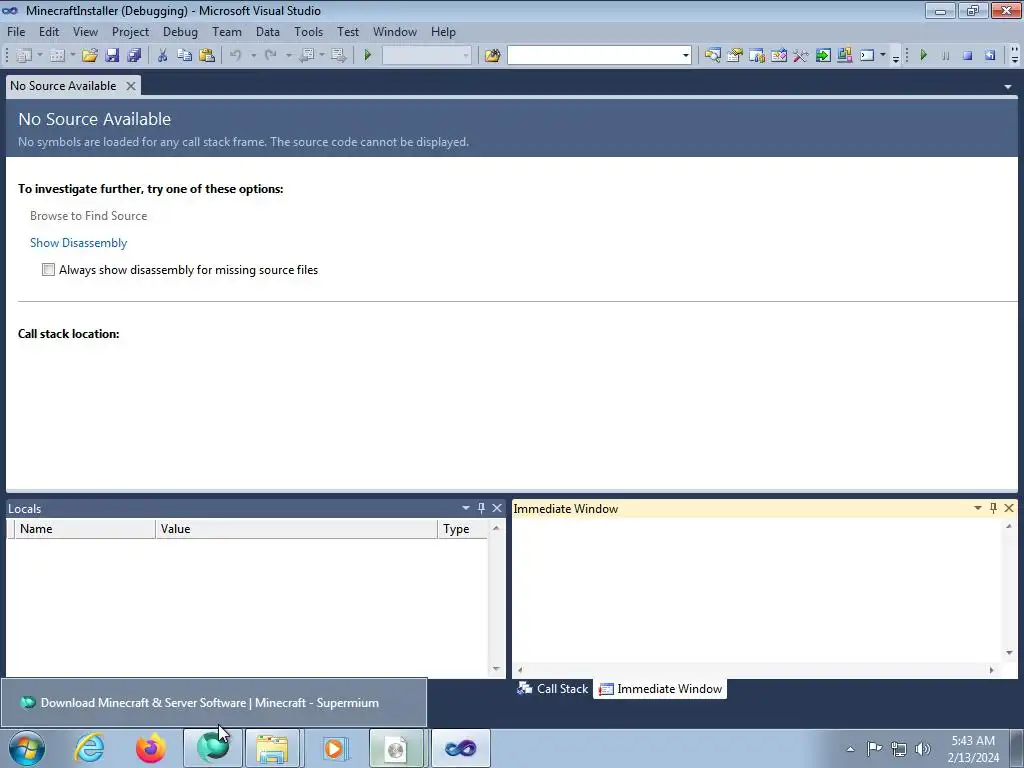Click the Redo arrow icon
This screenshot has width=1024, height=768.
click(x=270, y=56)
